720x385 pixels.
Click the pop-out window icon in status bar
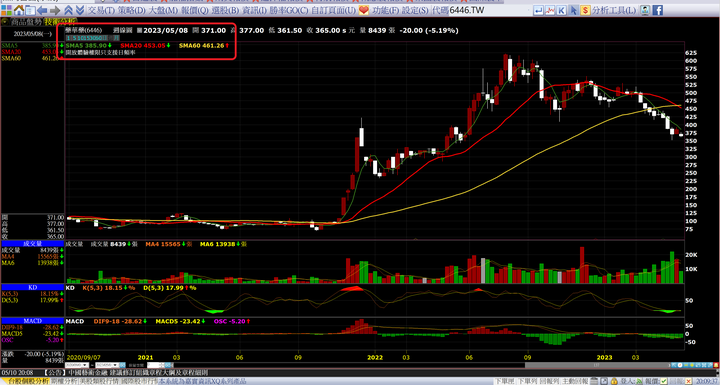(604, 381)
